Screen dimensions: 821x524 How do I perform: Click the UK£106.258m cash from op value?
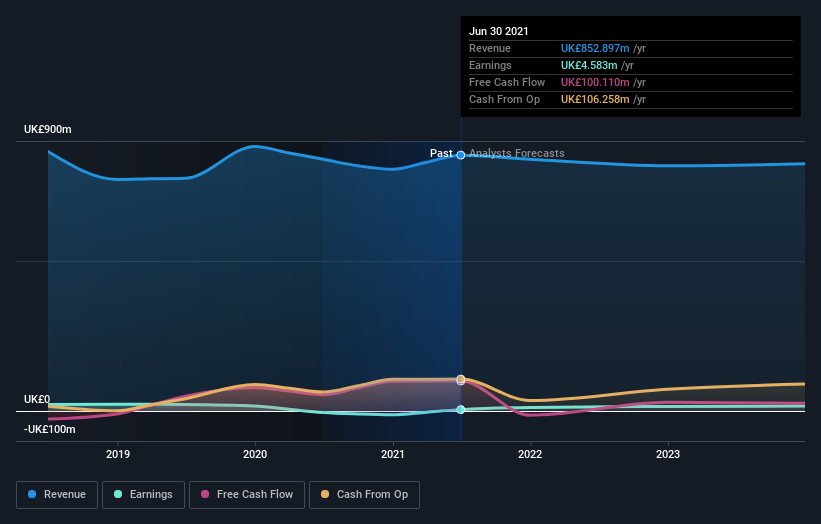pos(595,99)
